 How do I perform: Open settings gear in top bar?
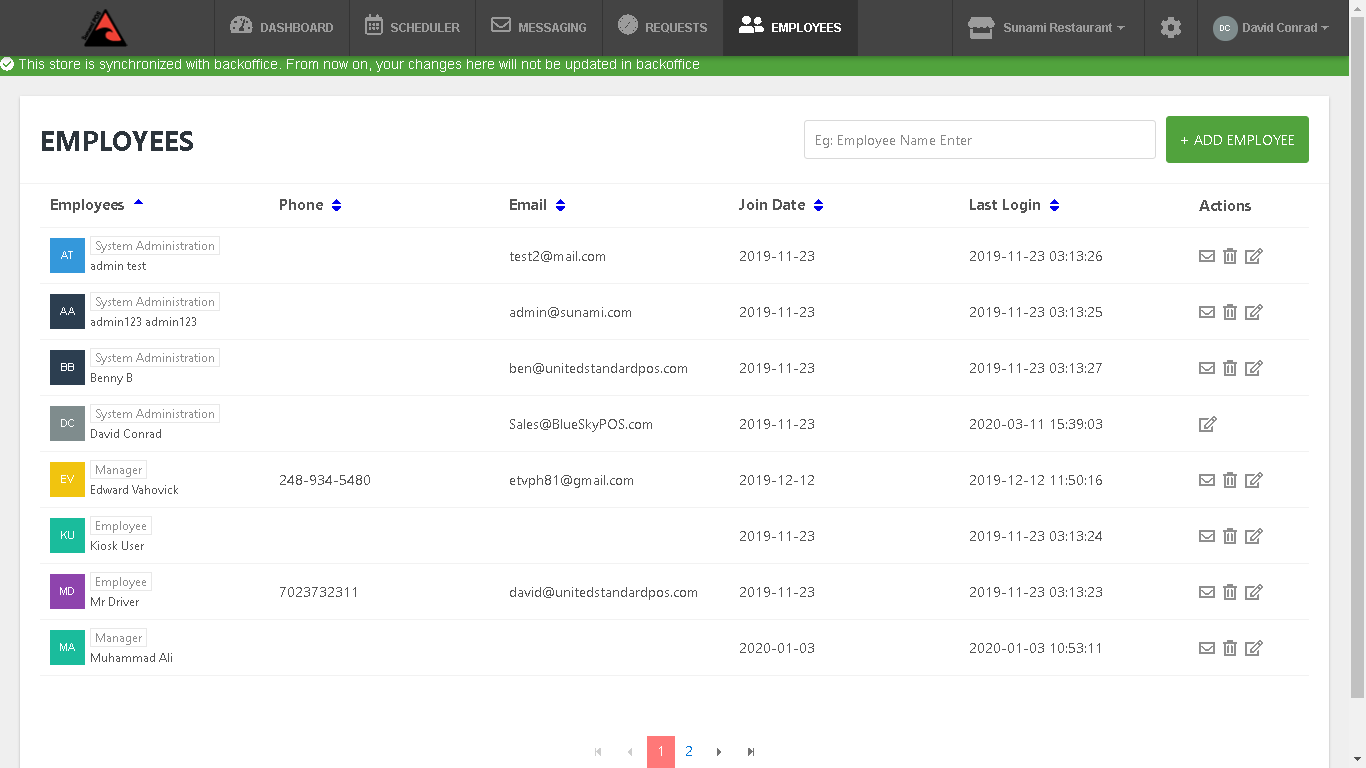coord(1171,28)
